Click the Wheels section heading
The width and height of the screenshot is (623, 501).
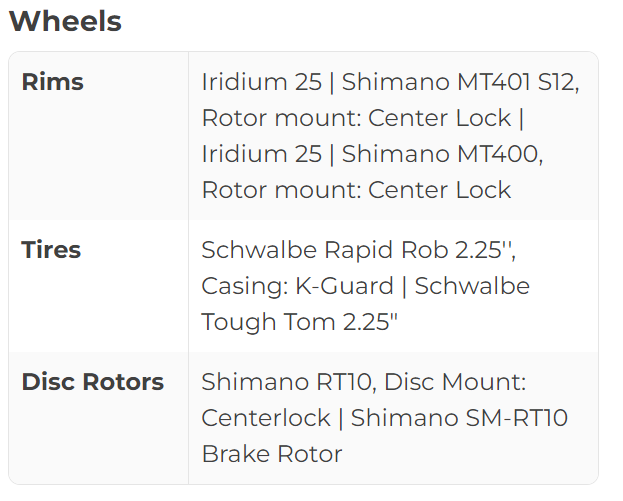point(65,21)
